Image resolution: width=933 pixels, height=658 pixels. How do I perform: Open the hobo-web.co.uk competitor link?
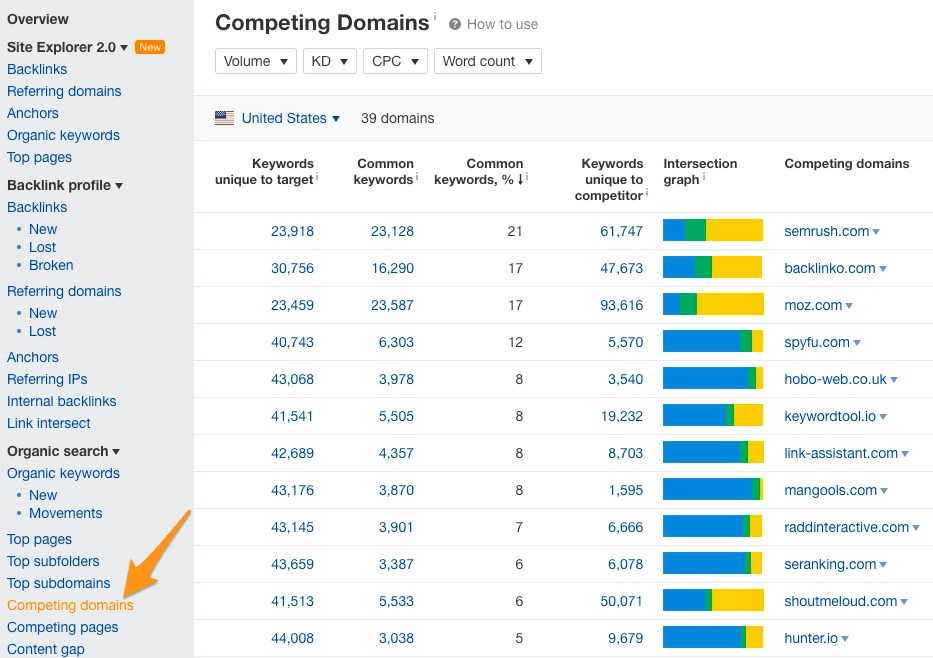click(x=835, y=380)
